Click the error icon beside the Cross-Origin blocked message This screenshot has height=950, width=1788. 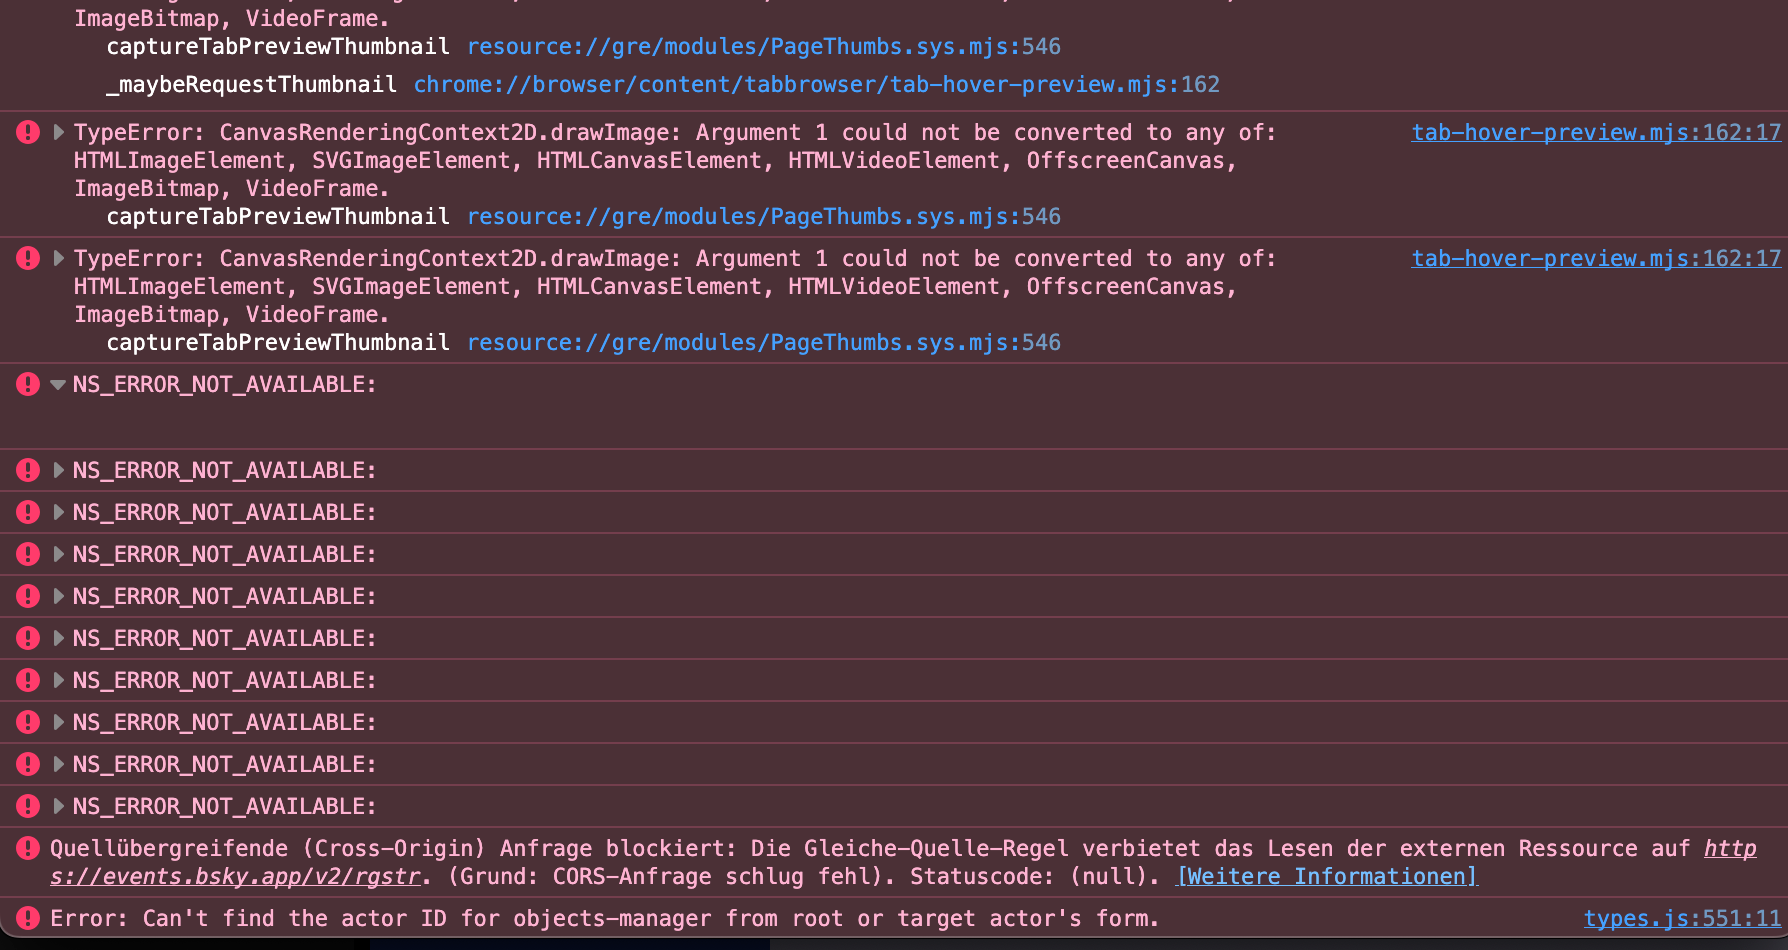(x=28, y=849)
